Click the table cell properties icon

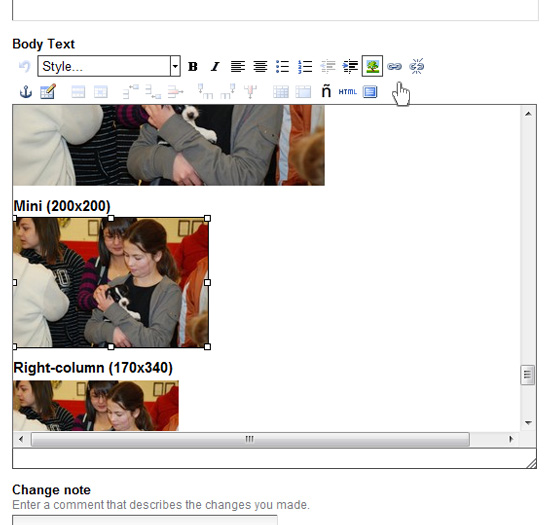101,92
